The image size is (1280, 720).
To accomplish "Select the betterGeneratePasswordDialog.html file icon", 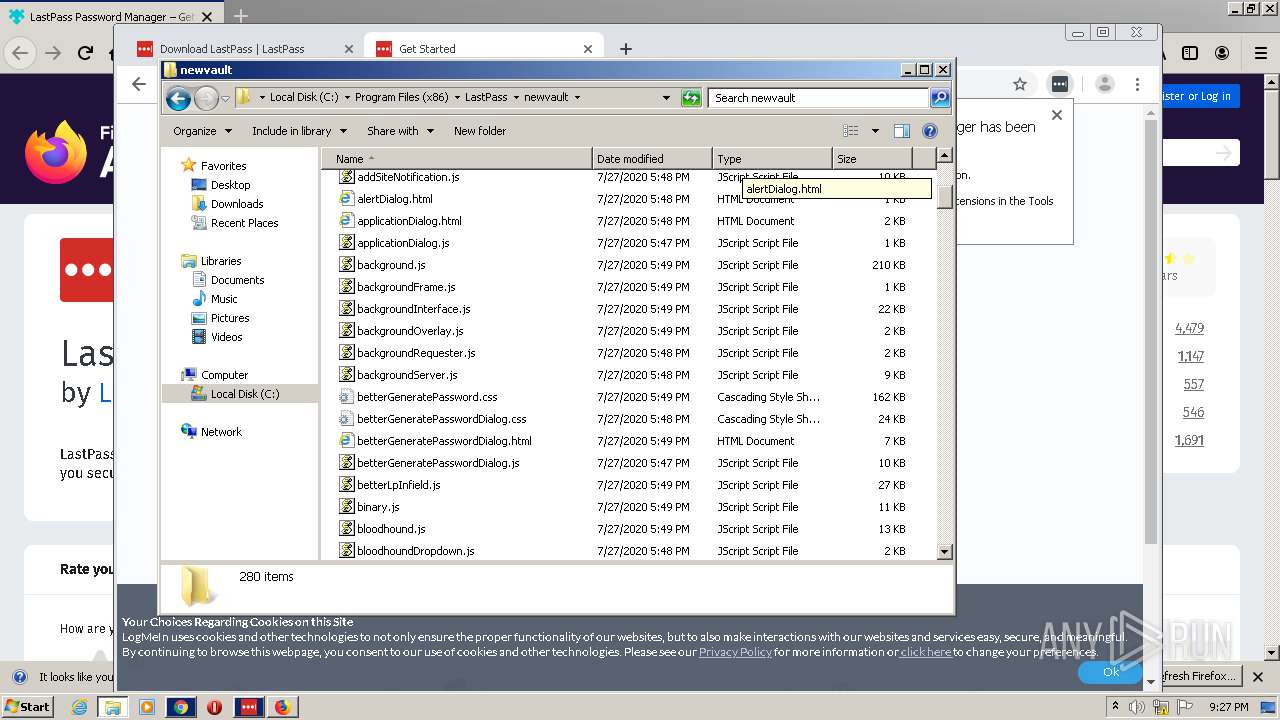I will [x=347, y=441].
